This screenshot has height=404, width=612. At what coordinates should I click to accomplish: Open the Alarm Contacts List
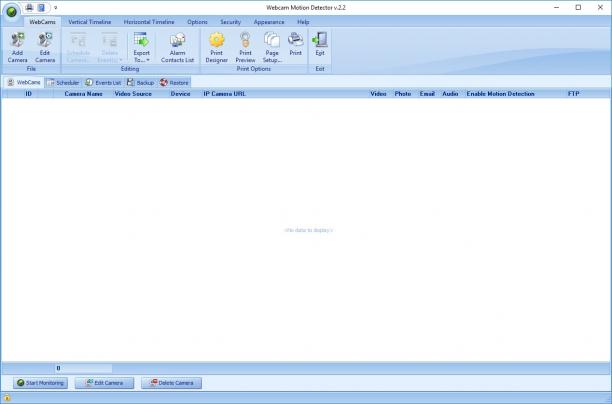(x=177, y=48)
